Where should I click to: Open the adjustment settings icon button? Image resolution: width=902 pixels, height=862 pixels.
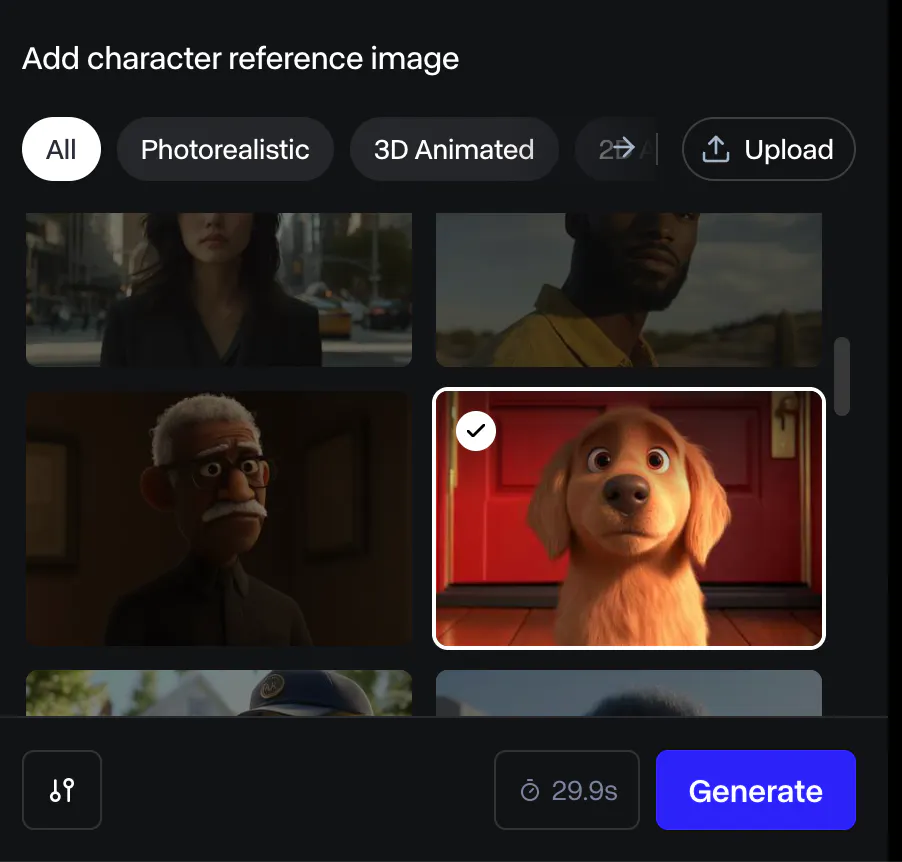point(62,790)
